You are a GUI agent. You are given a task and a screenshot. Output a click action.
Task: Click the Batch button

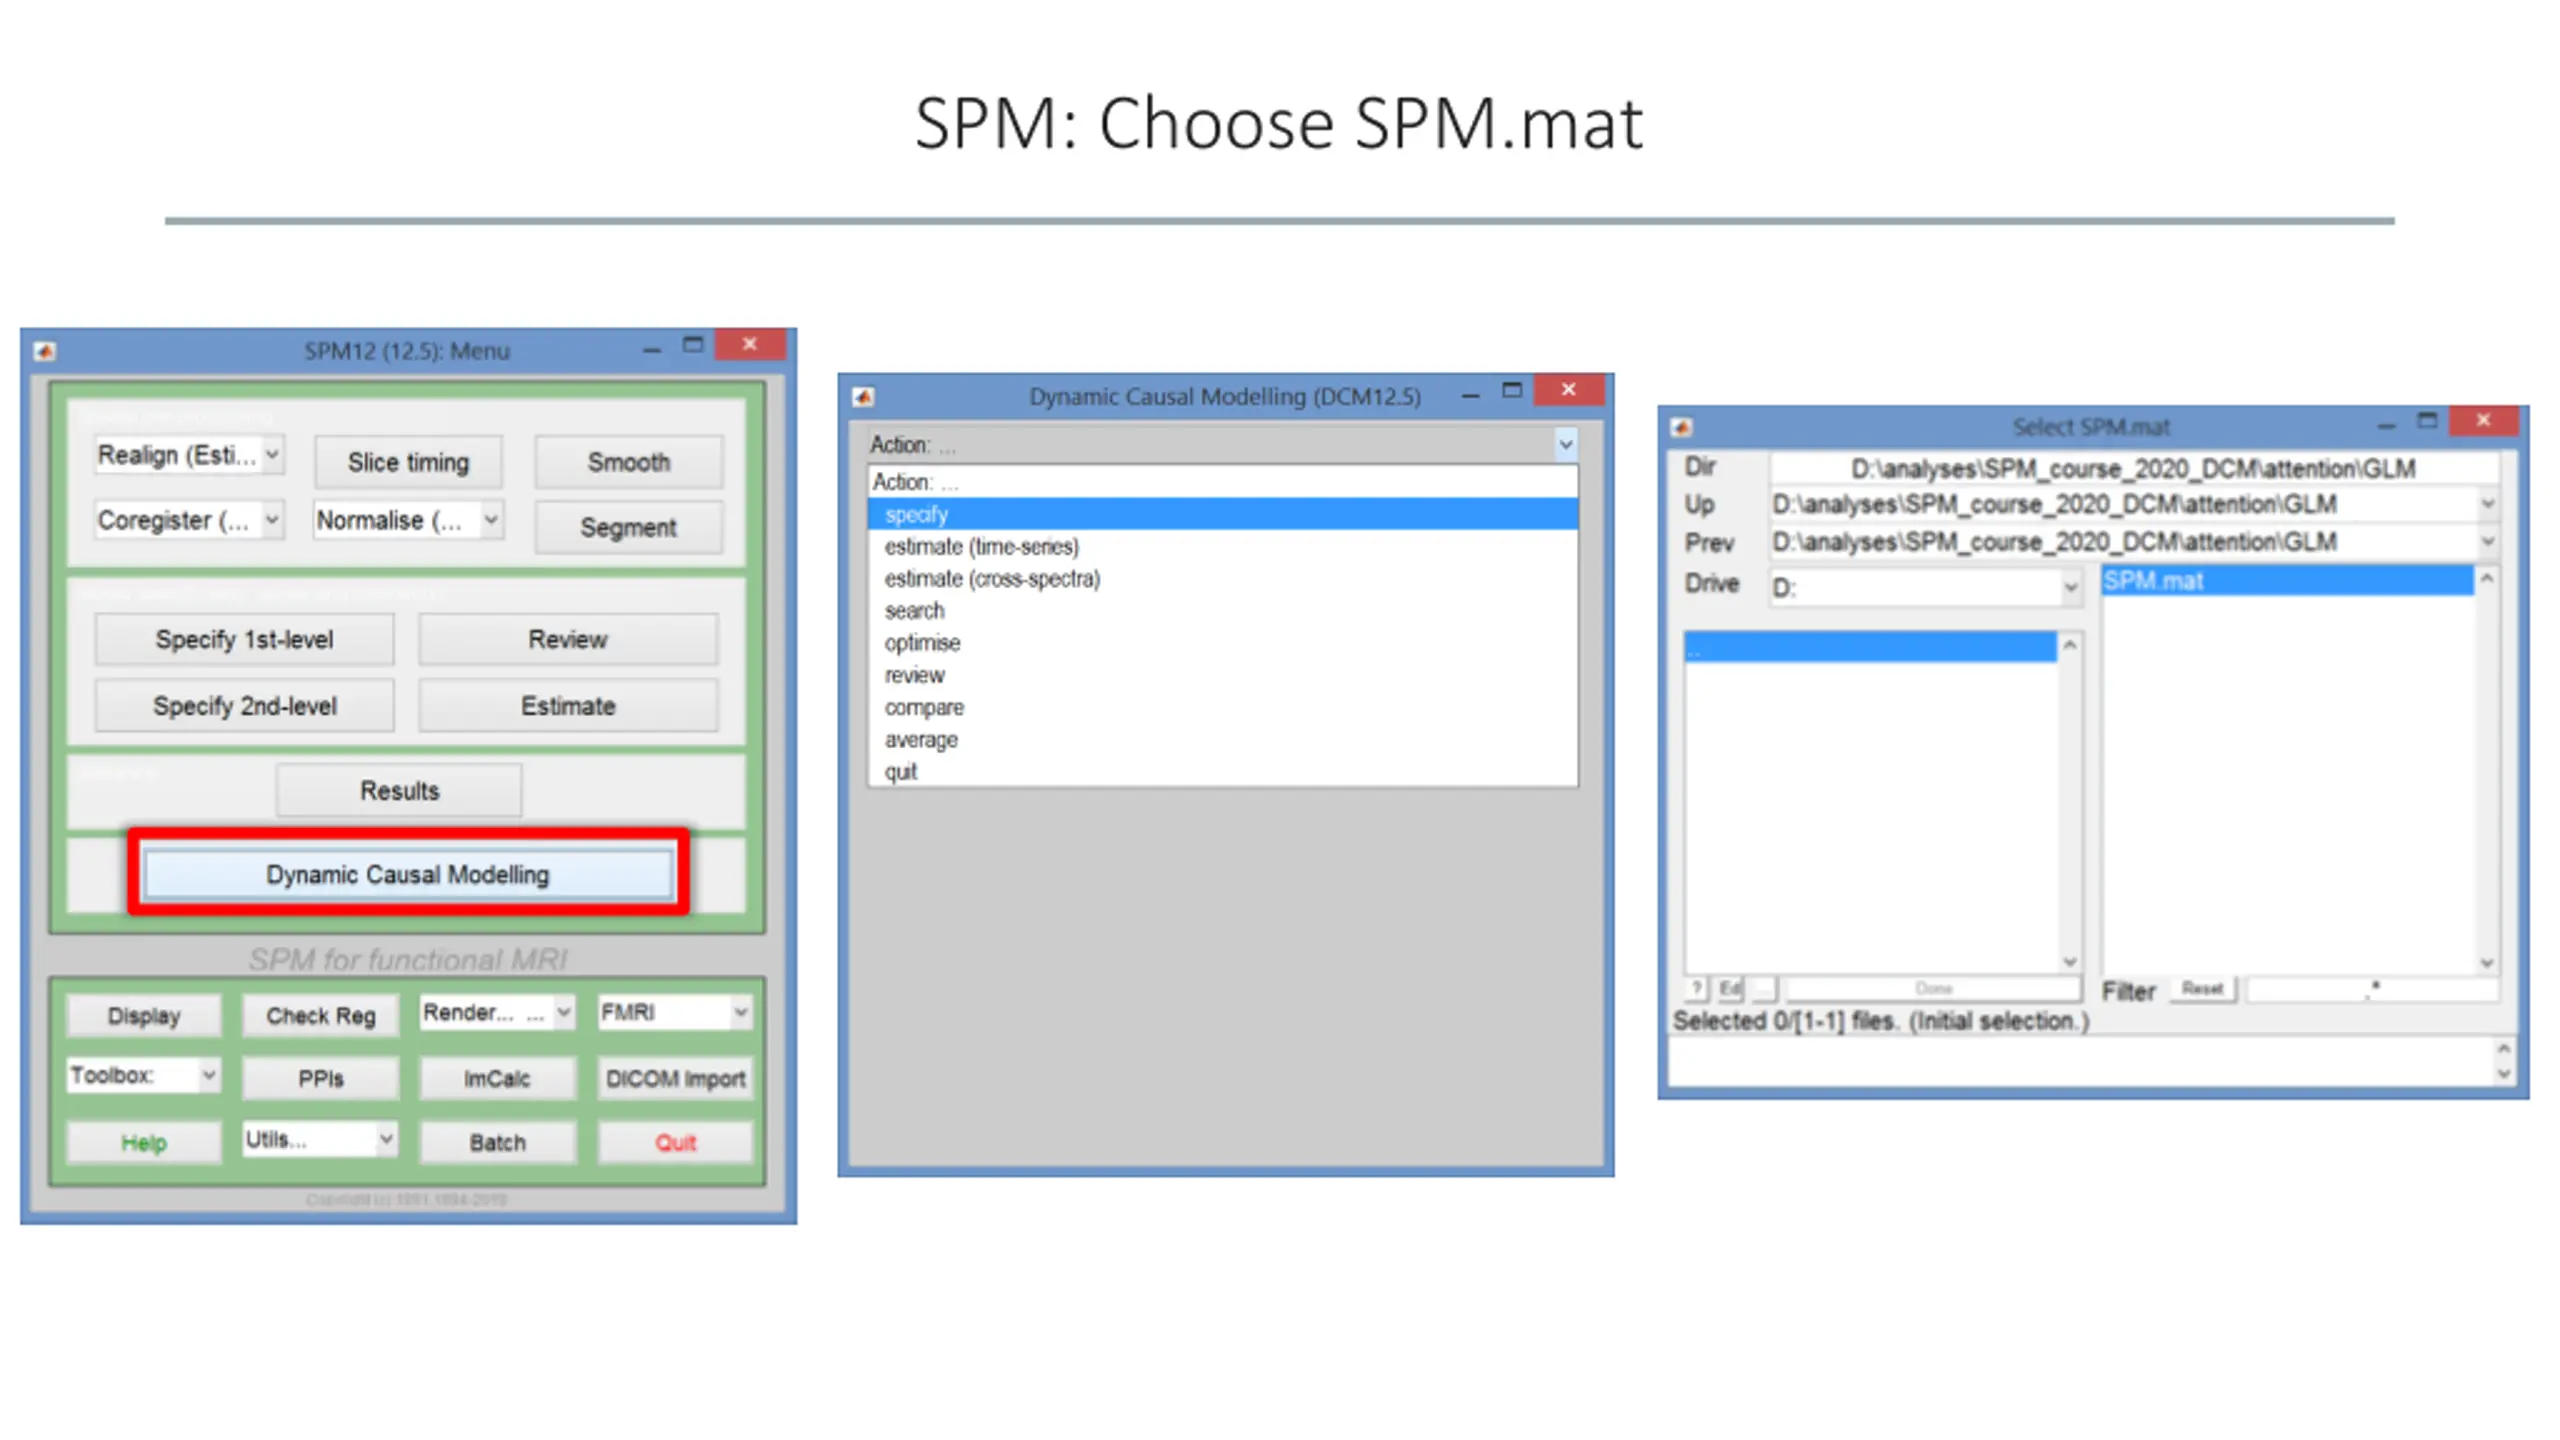click(x=497, y=1142)
